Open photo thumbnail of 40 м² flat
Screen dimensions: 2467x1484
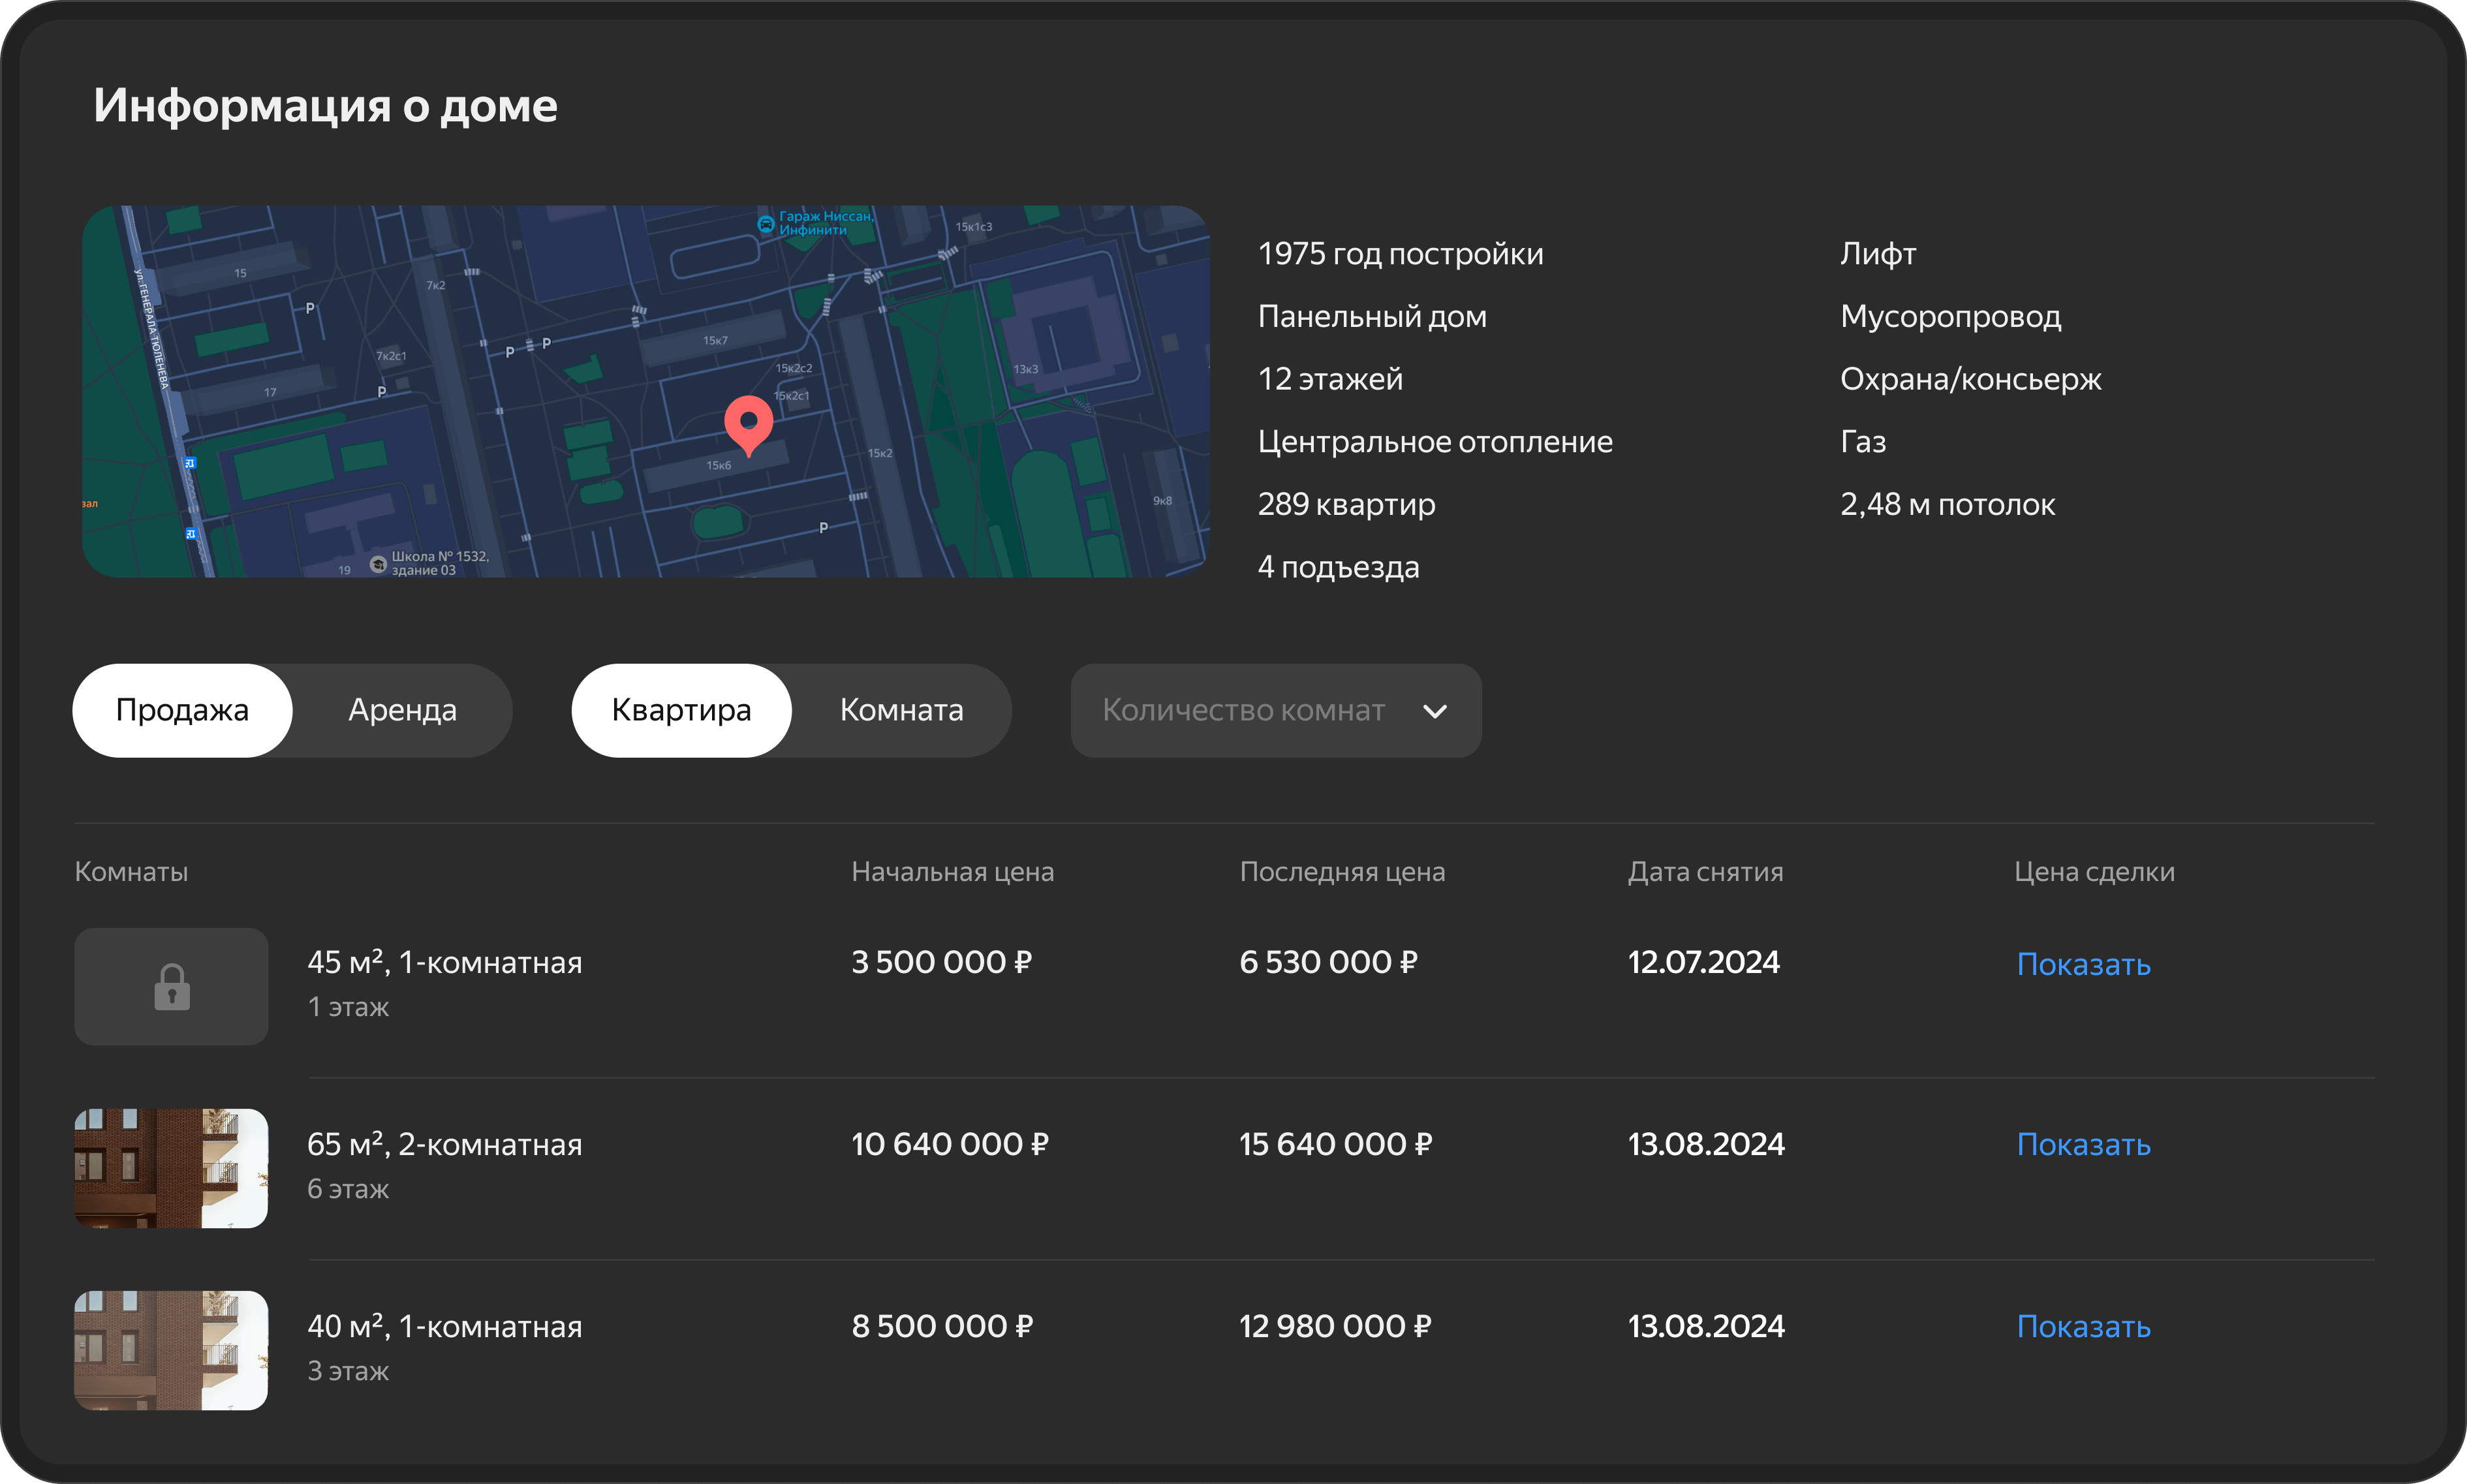171,1350
